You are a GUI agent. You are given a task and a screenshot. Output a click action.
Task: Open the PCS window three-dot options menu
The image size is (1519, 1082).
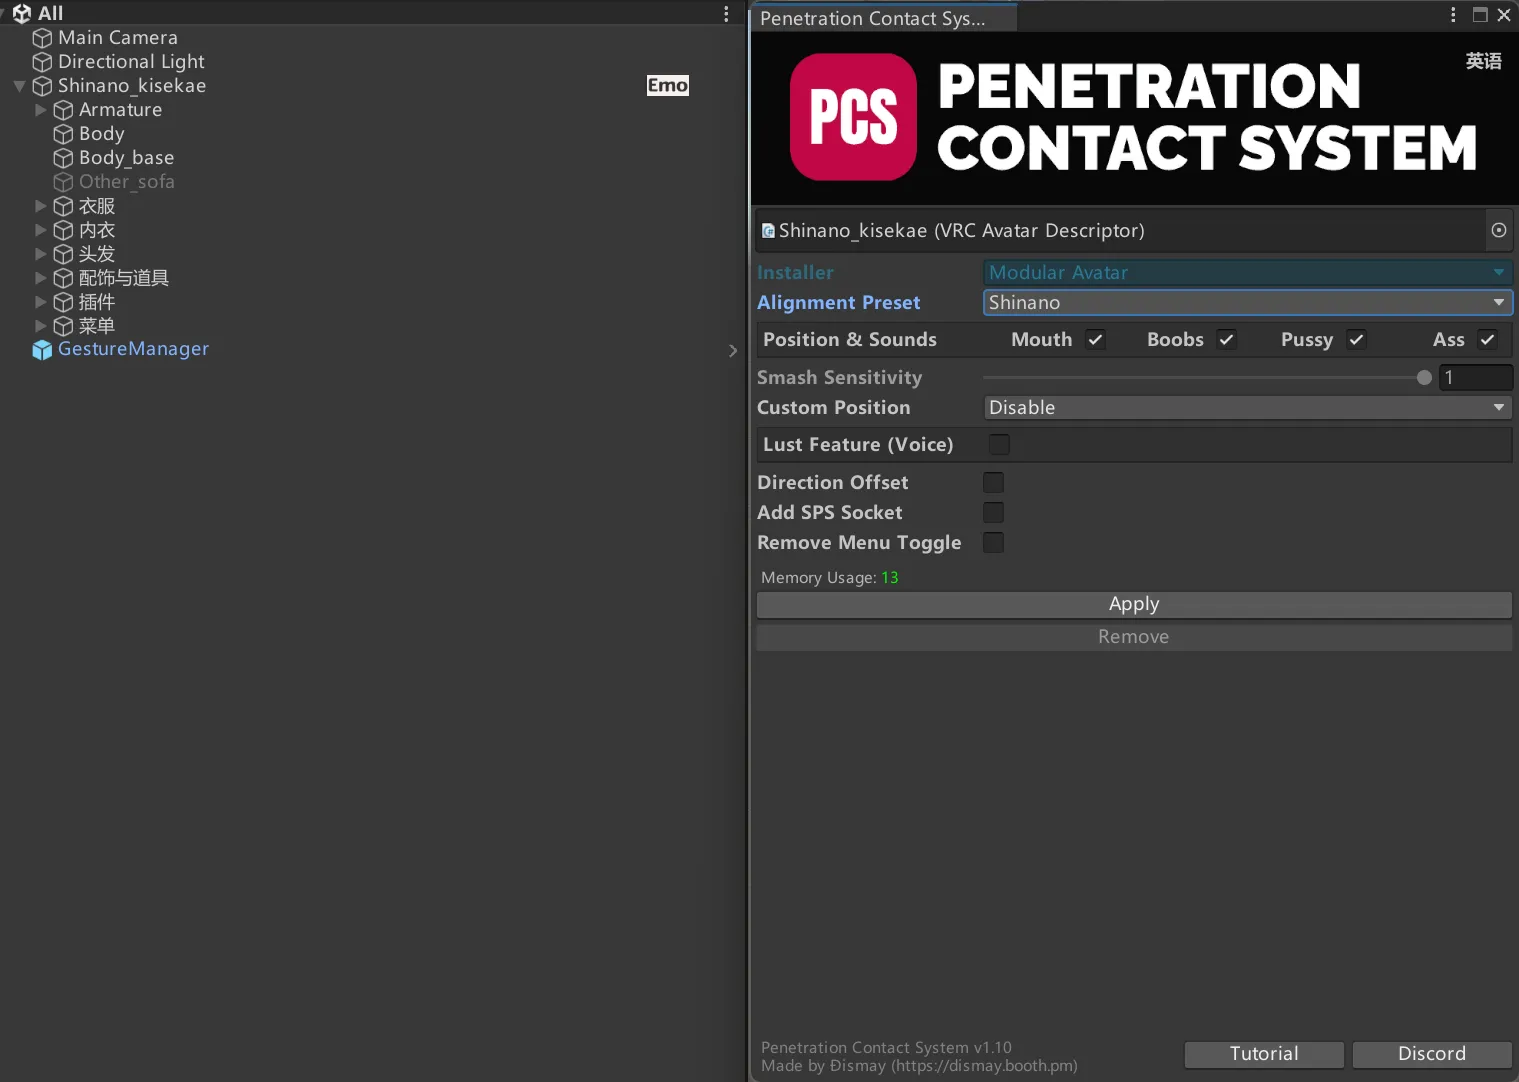click(x=1453, y=15)
